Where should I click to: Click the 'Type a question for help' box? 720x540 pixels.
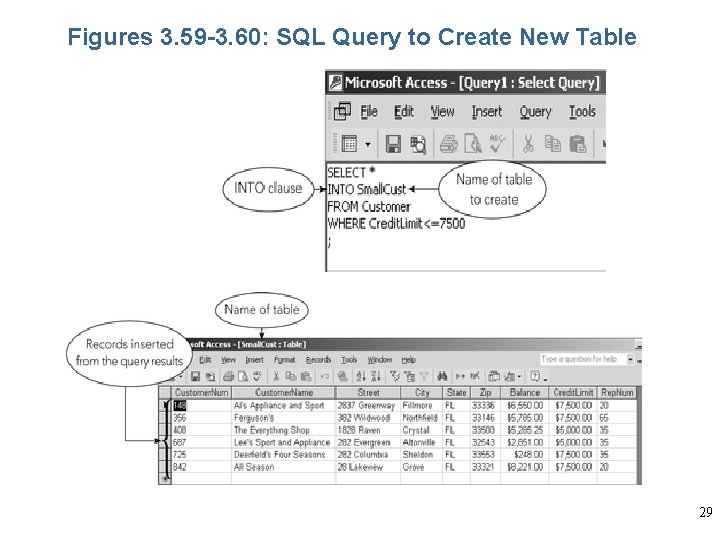pos(583,359)
